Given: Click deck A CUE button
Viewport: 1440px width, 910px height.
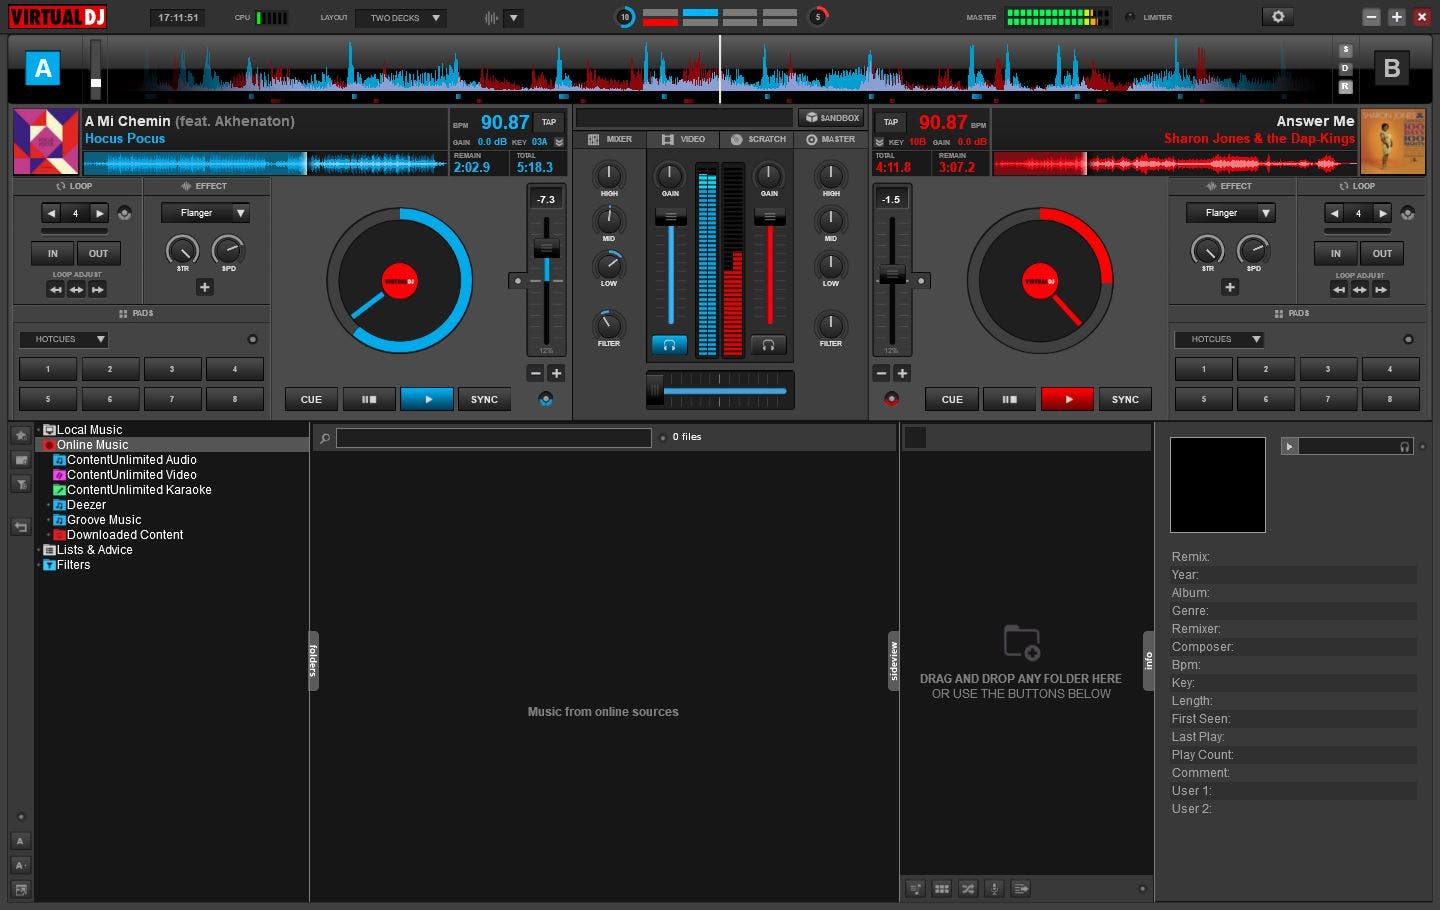Looking at the screenshot, I should [311, 400].
